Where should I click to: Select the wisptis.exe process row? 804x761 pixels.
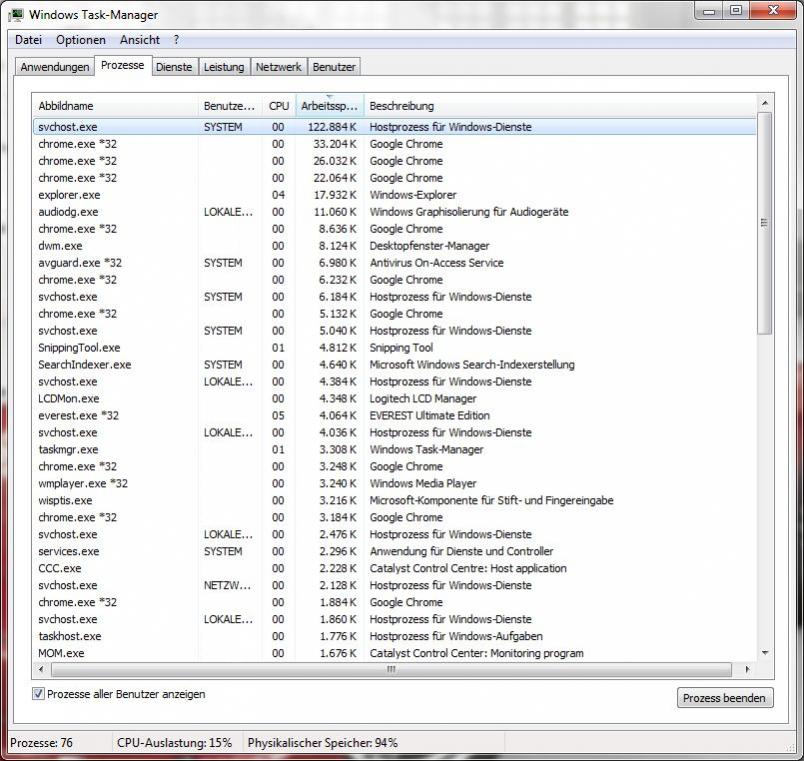(394, 500)
